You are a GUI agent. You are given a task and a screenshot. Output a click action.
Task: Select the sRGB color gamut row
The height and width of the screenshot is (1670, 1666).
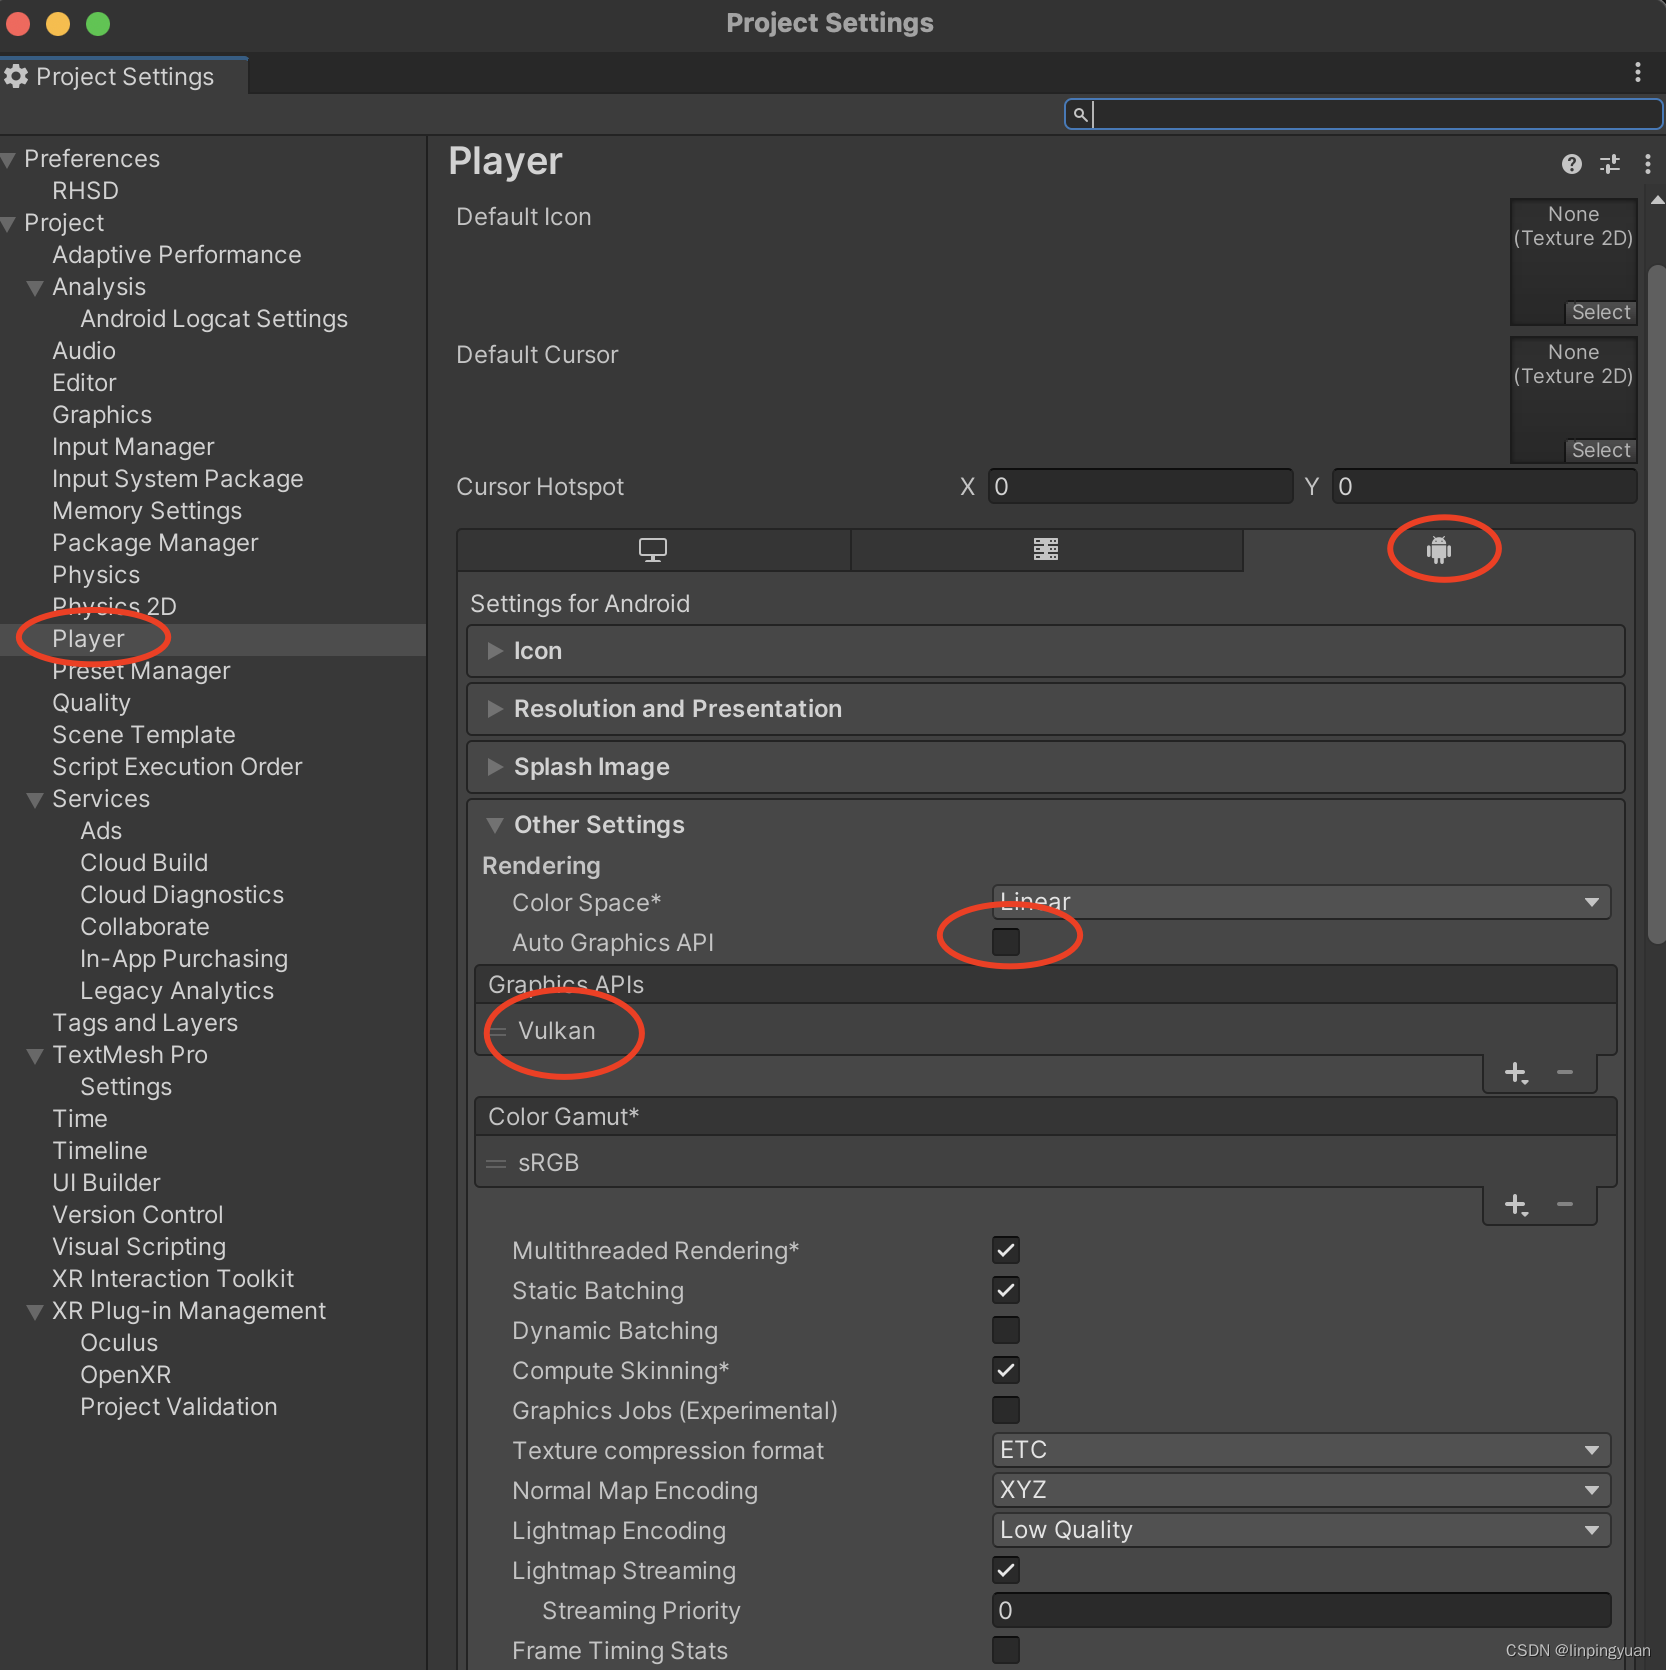pyautogui.click(x=1045, y=1162)
